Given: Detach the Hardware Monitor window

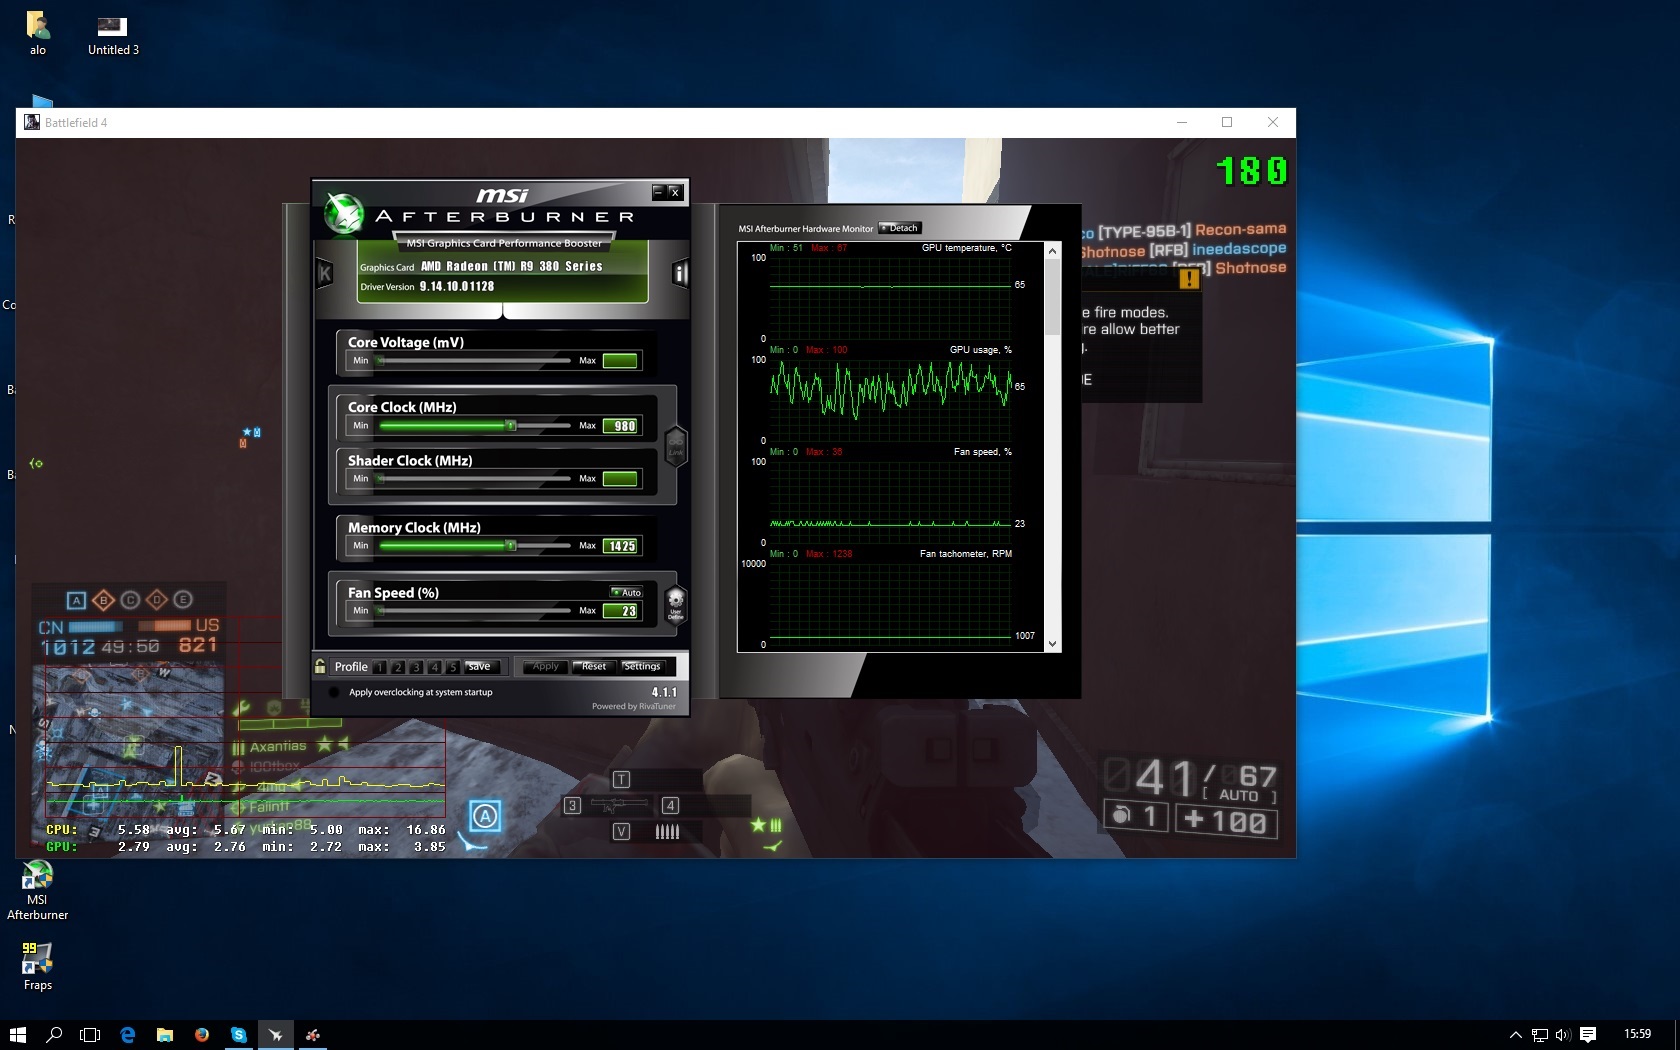Looking at the screenshot, I should pos(899,228).
